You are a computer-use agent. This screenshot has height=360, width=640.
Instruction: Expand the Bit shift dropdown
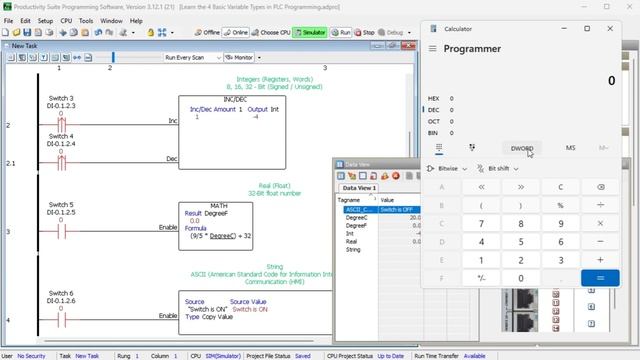(498, 169)
